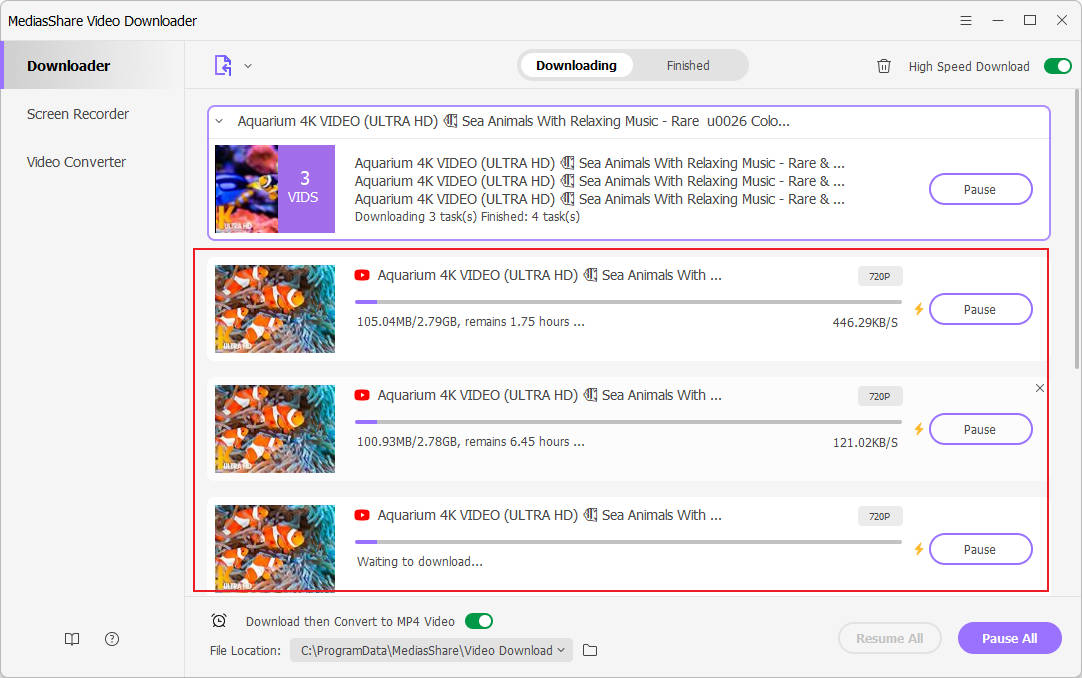Open the Screen Recorder section
This screenshot has width=1082, height=678.
point(77,114)
